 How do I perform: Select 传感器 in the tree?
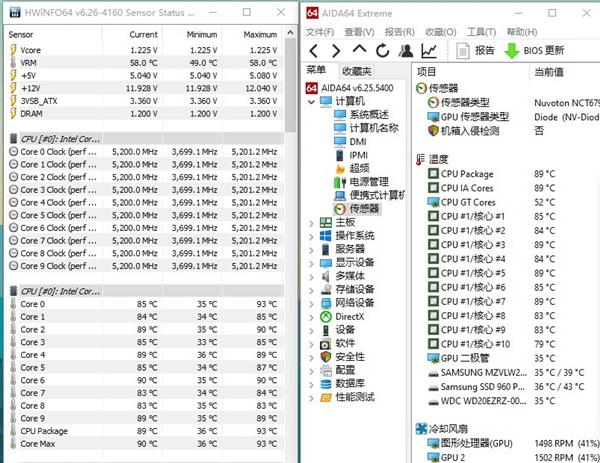[x=357, y=209]
